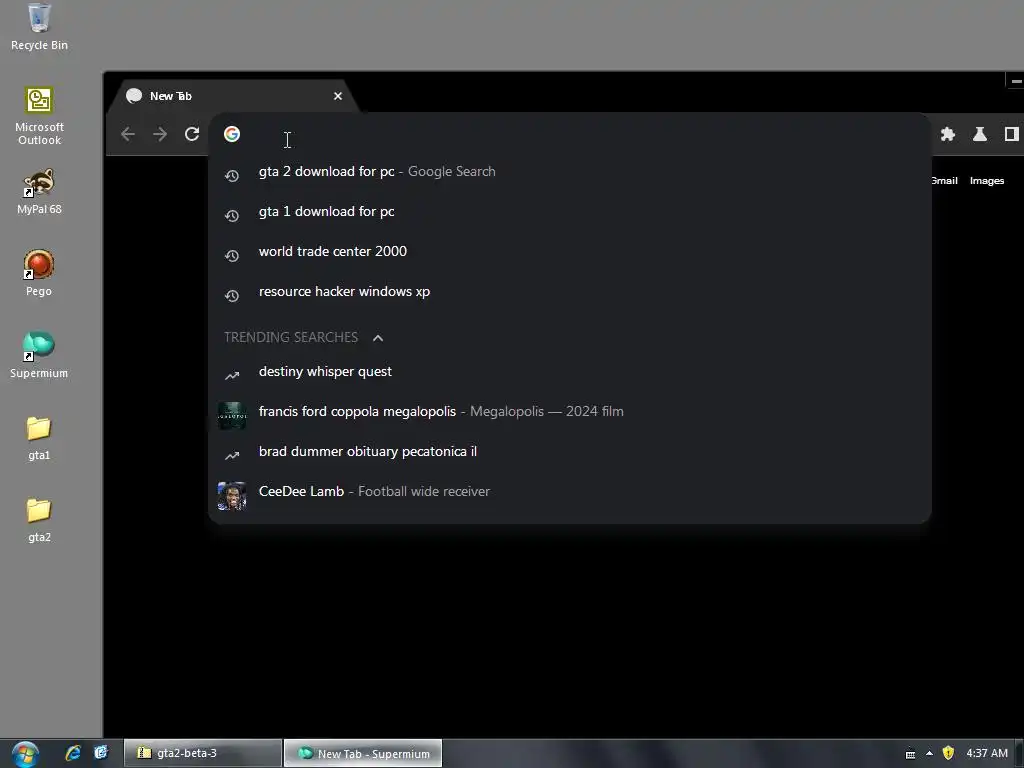Open the Extensions puzzle icon
This screenshot has width=1024, height=768.
948,135
